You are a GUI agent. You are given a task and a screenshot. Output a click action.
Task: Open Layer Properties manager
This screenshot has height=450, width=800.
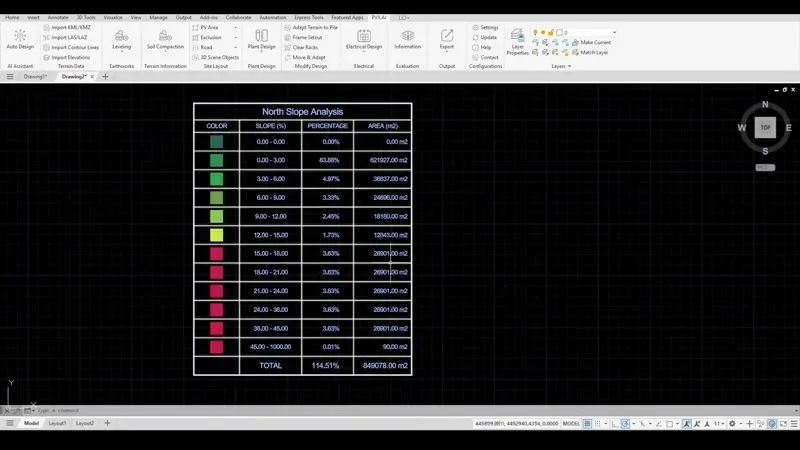coord(517,42)
